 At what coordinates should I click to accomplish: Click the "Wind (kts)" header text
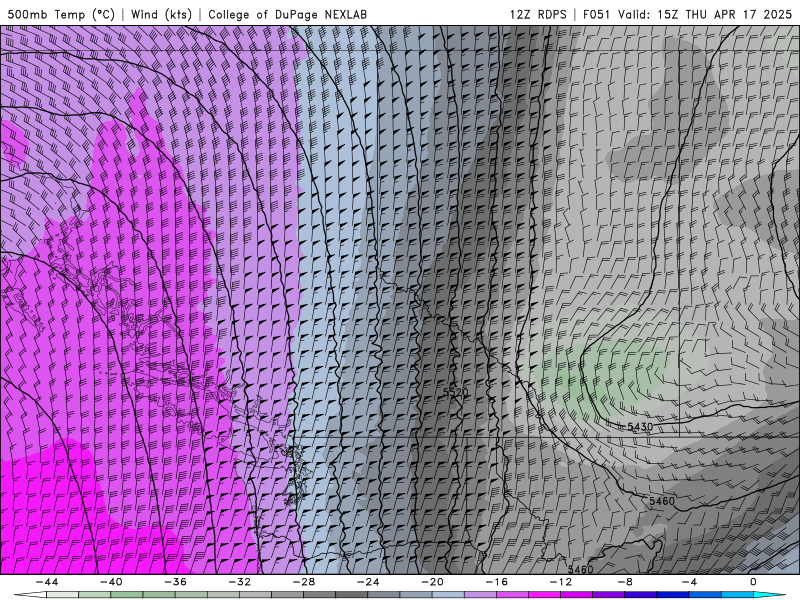tap(161, 14)
